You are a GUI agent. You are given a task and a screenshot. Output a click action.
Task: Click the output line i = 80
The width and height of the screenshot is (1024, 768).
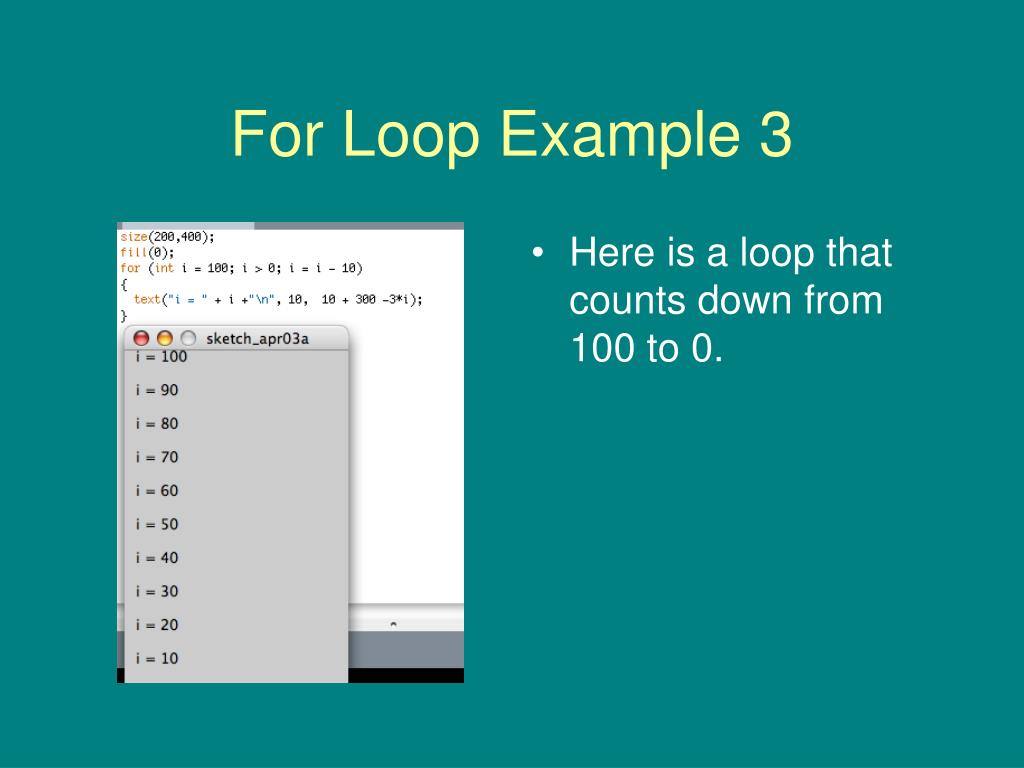coord(157,423)
